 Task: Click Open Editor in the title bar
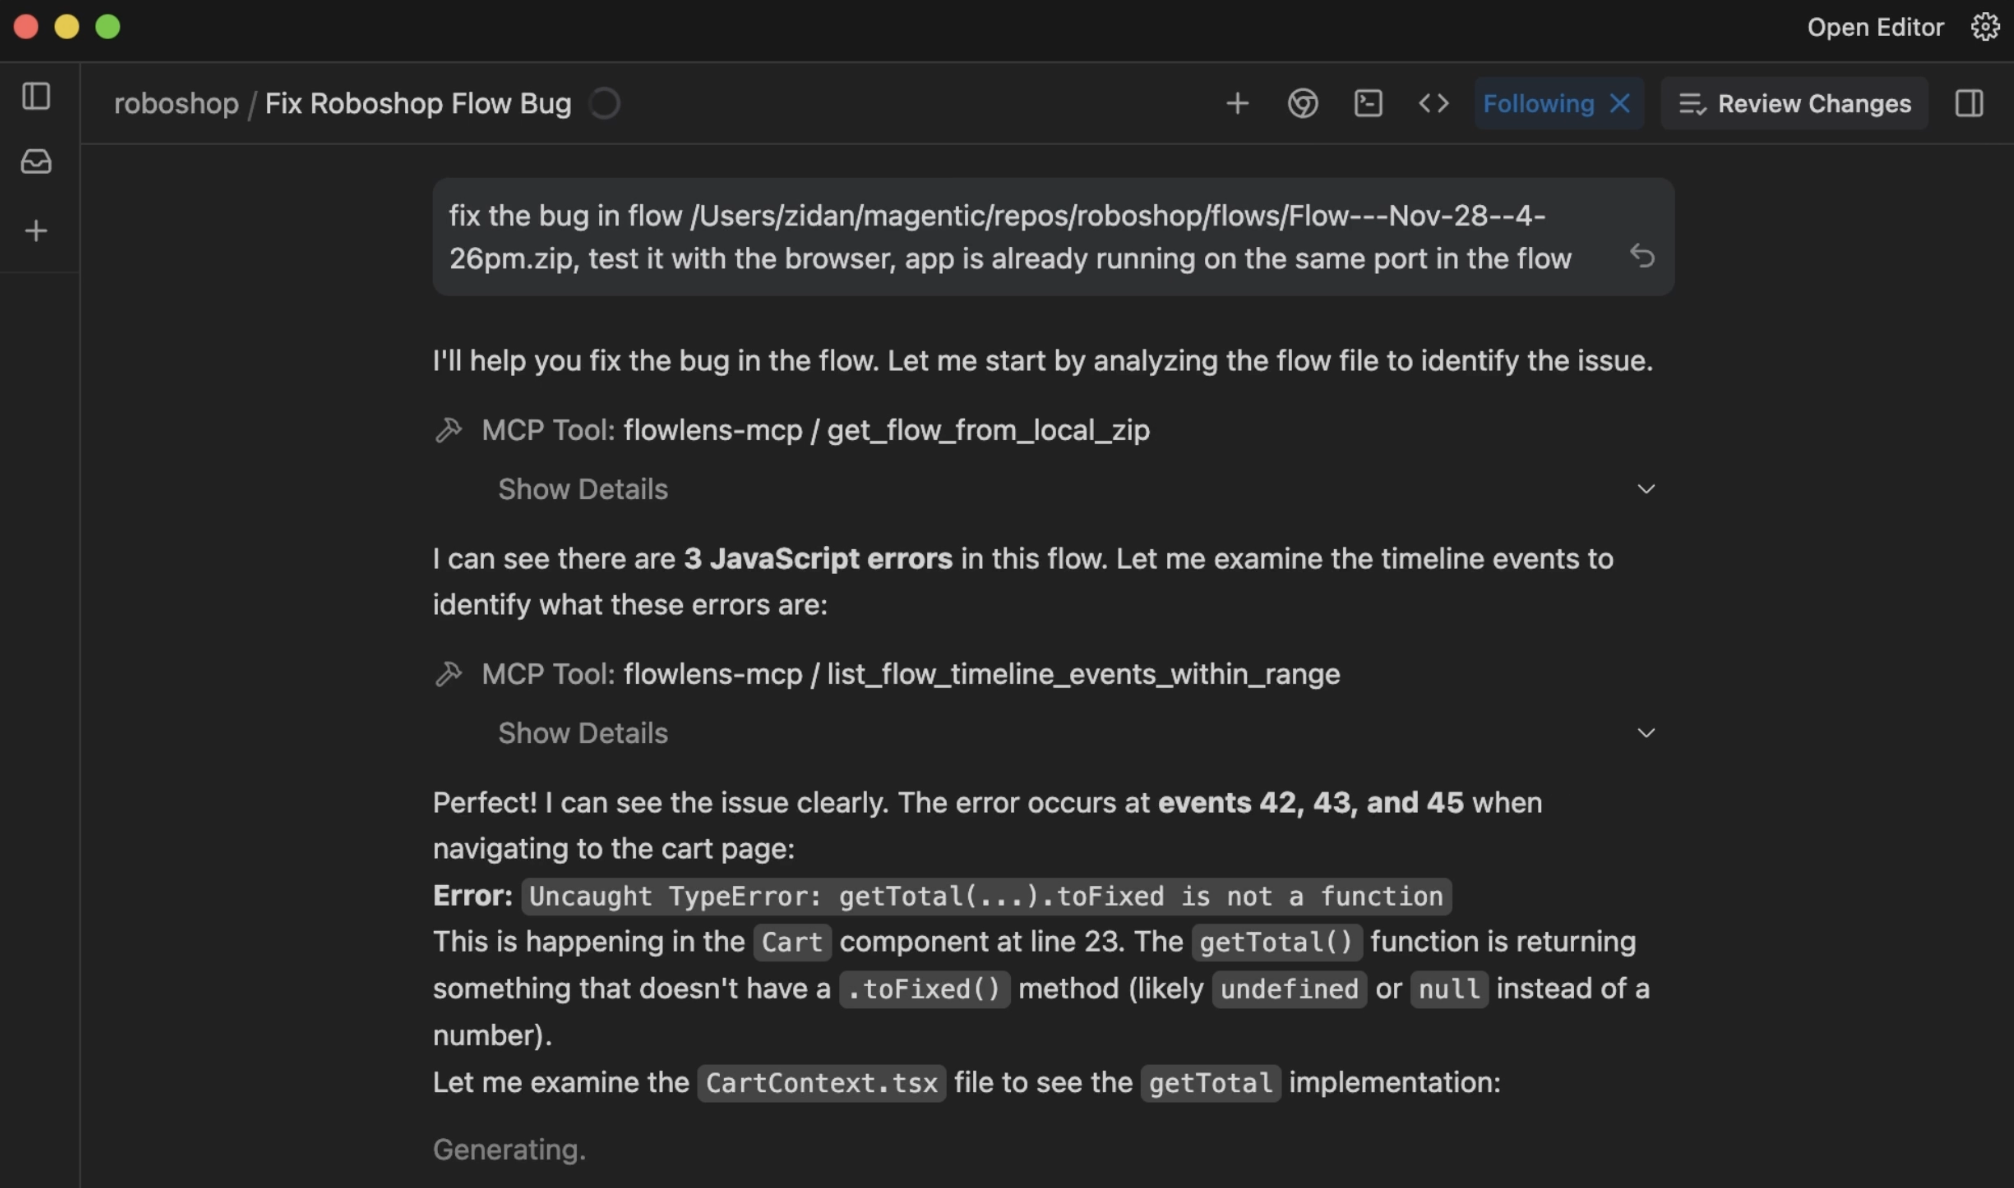[x=1874, y=27]
